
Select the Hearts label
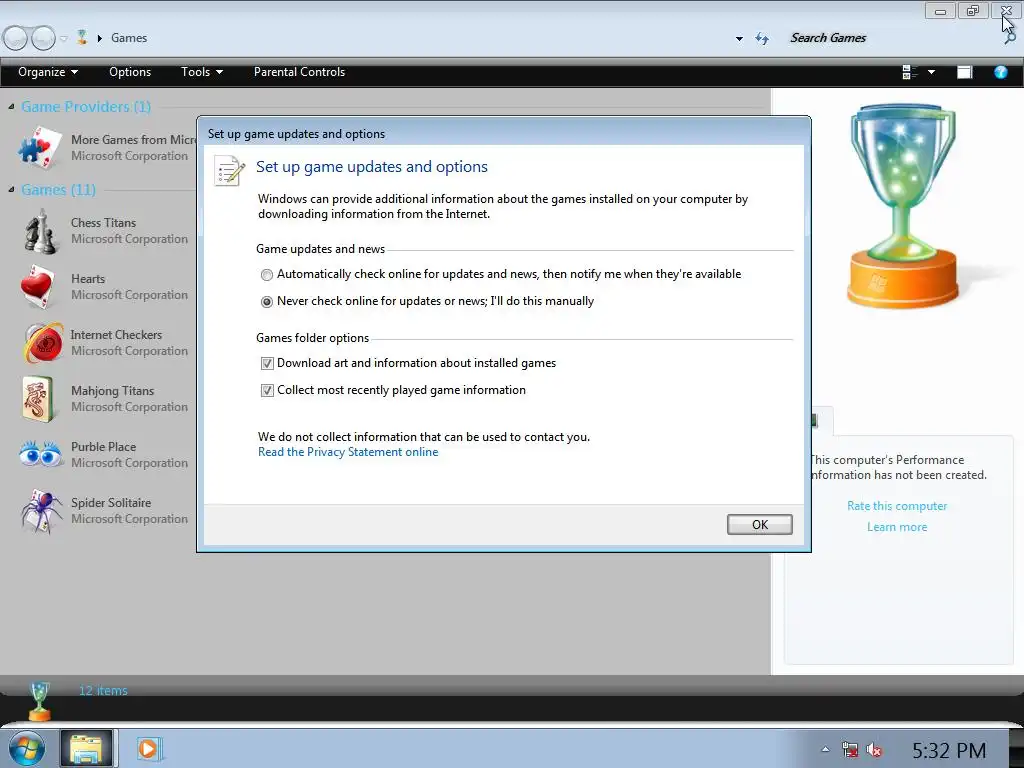pos(88,279)
